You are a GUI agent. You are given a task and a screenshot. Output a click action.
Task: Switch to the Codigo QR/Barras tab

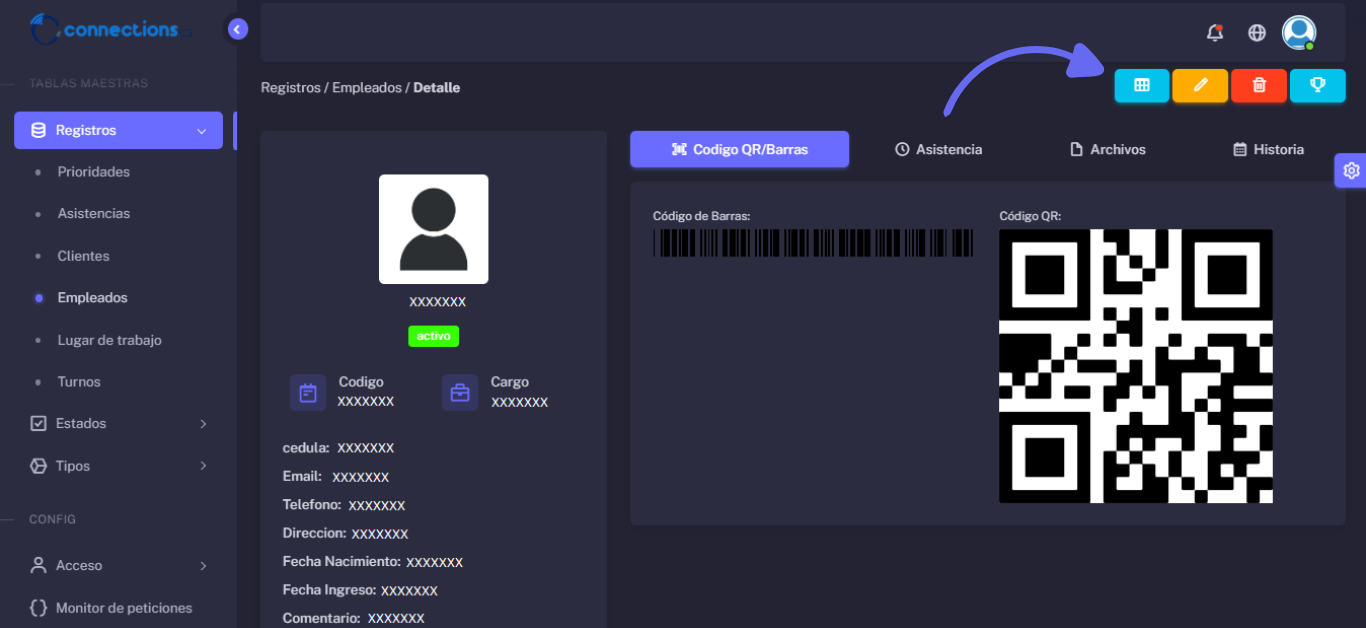[x=739, y=149]
